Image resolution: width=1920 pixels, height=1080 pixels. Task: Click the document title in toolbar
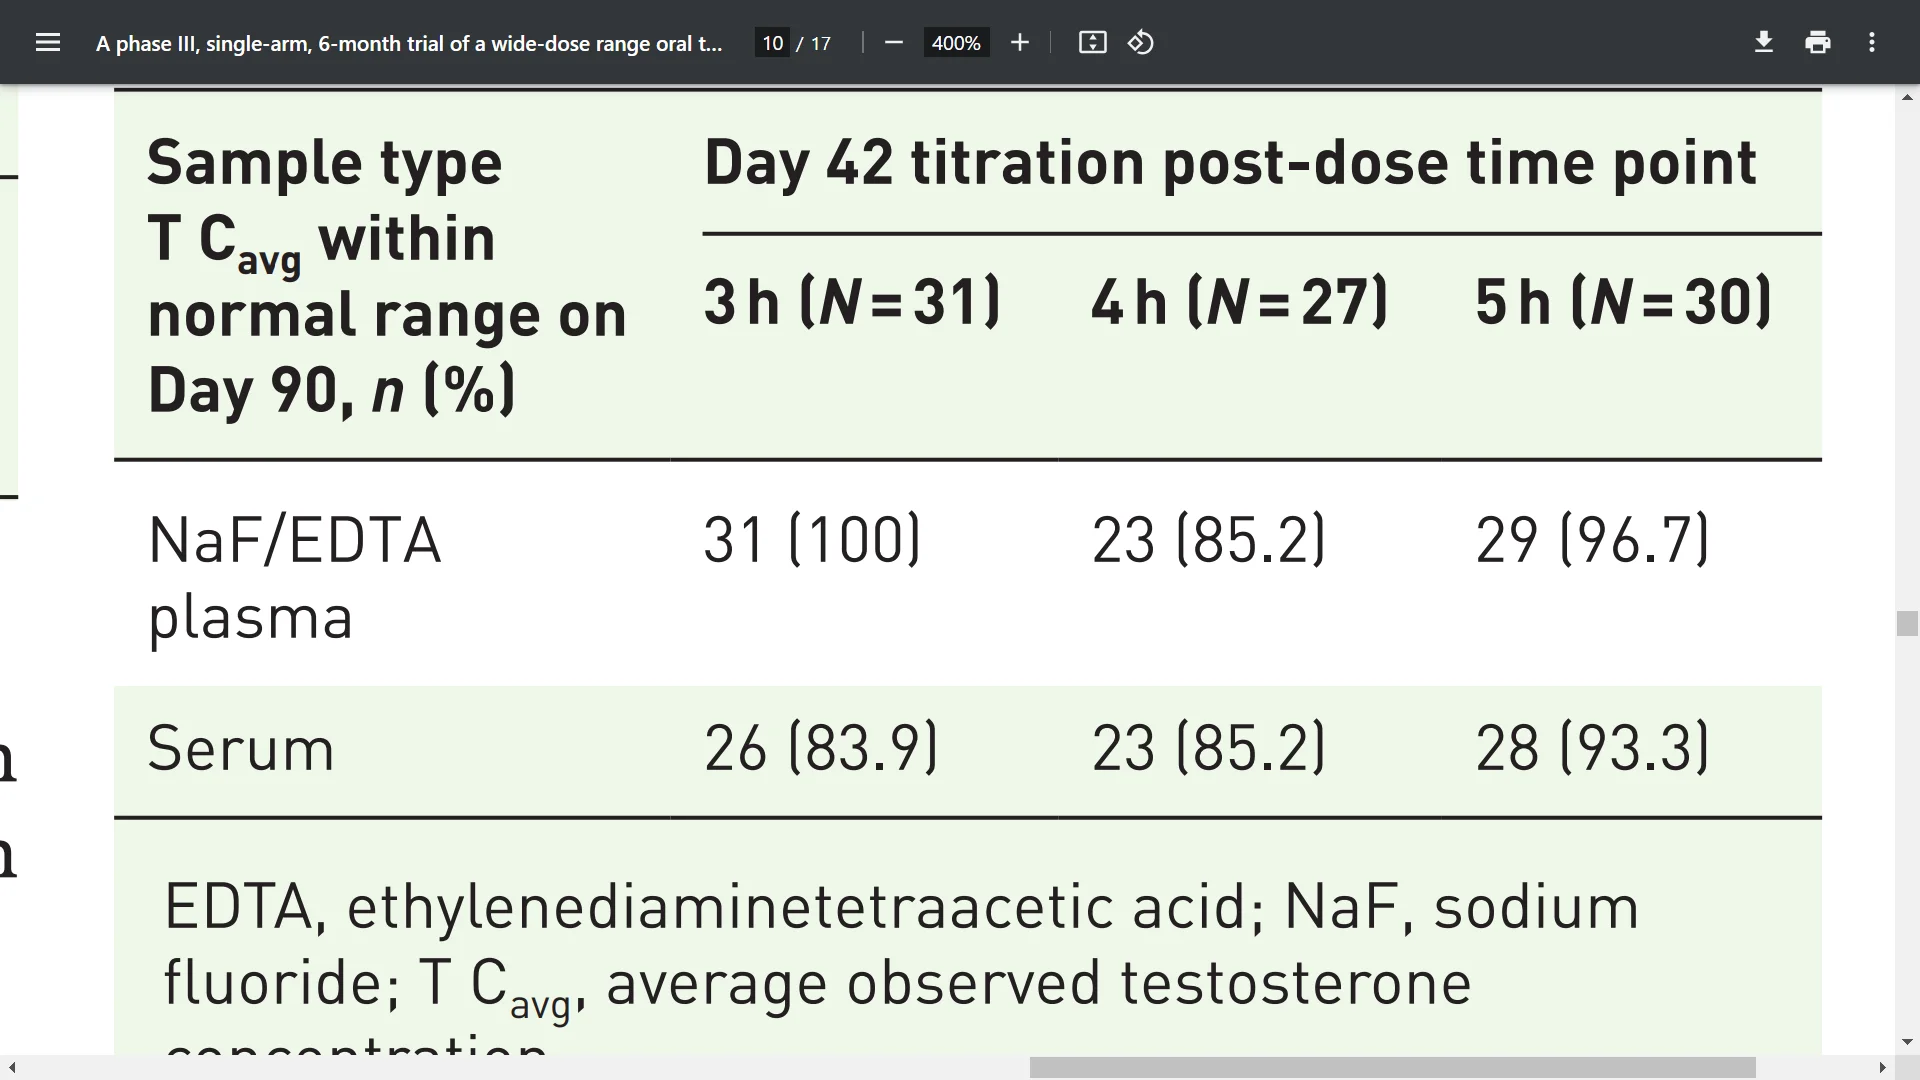pyautogui.click(x=409, y=43)
